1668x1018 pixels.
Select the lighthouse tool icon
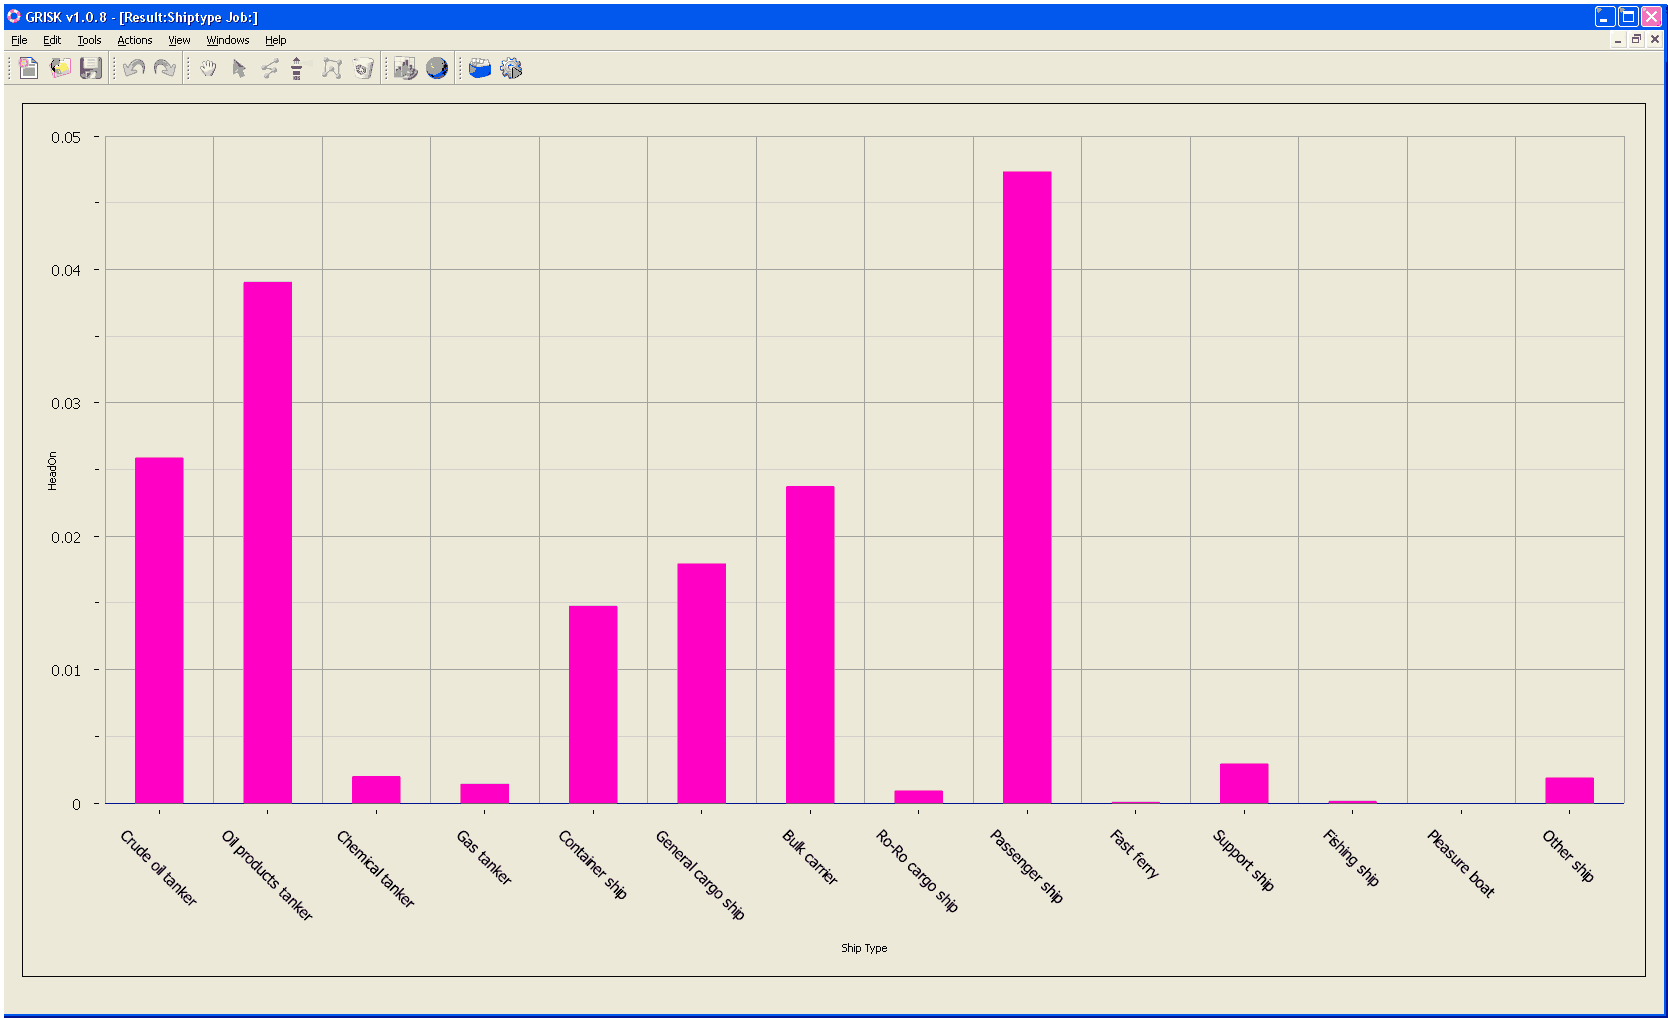(297, 68)
